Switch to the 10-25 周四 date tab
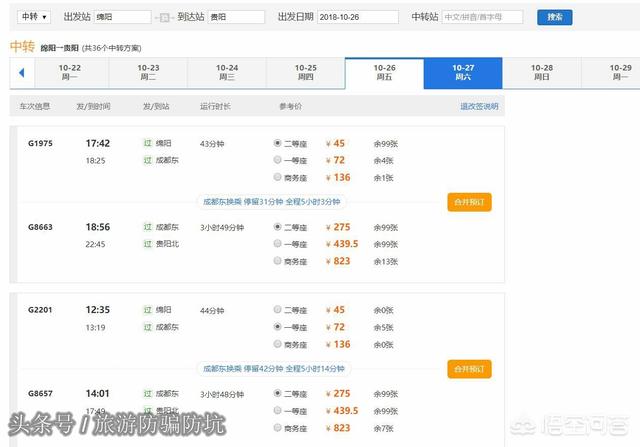 (305, 73)
